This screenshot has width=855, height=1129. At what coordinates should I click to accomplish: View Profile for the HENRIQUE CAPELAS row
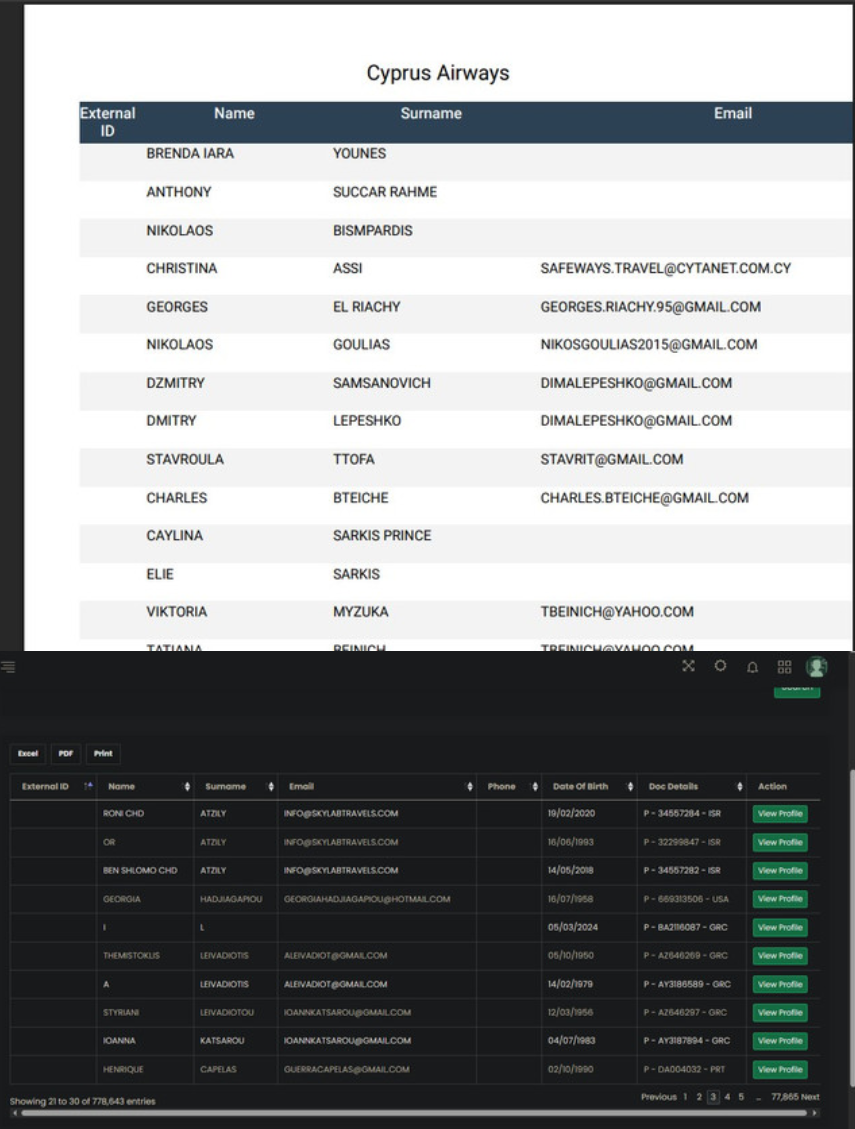[x=780, y=1069]
